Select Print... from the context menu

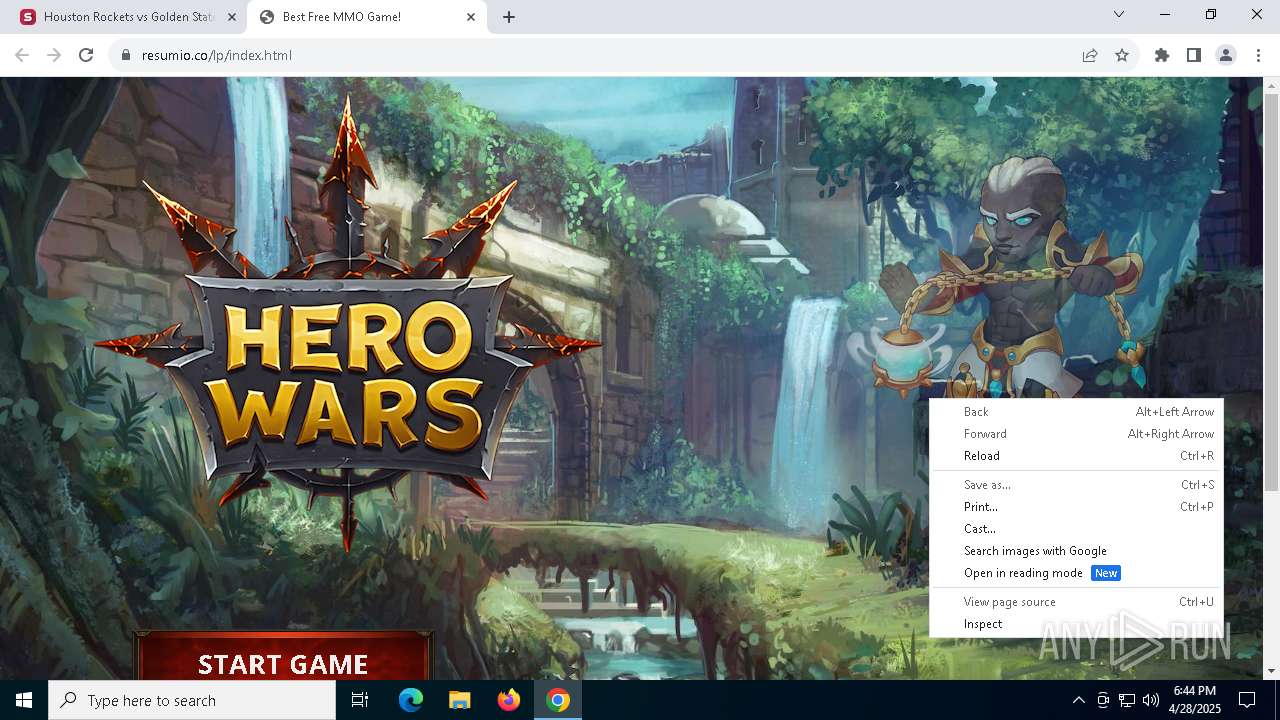pos(1076,507)
